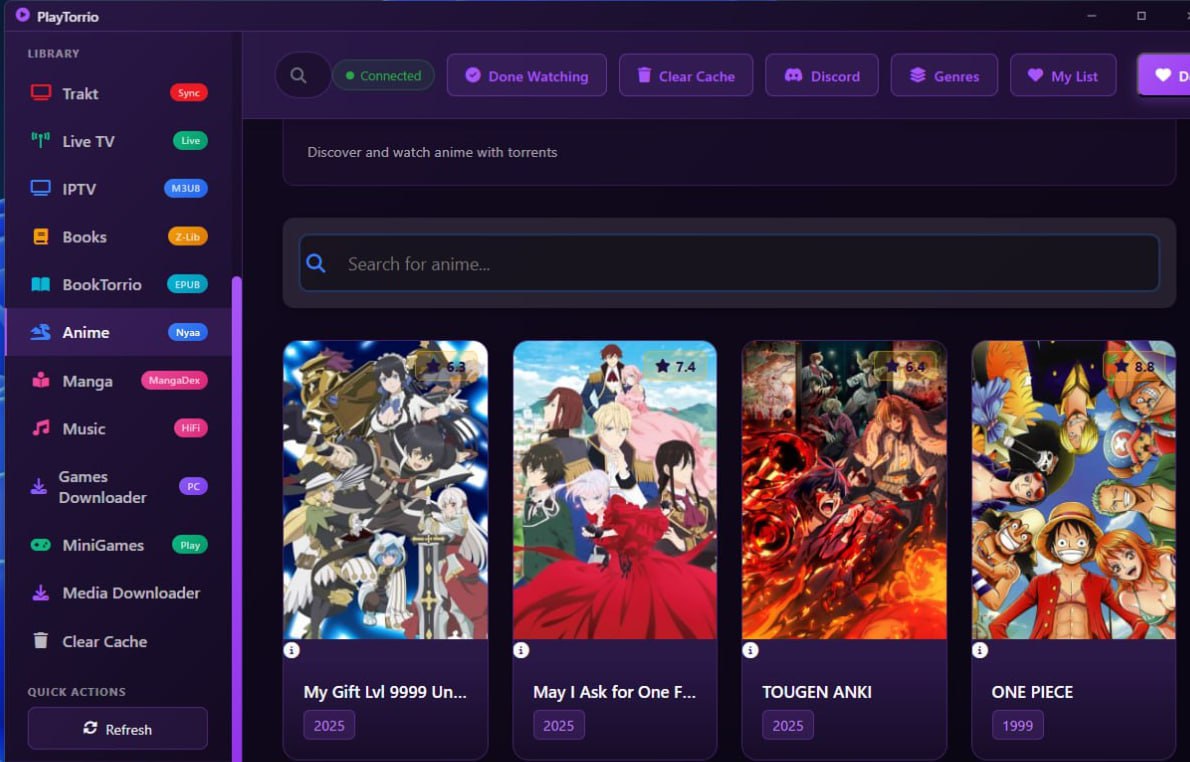Click the magnifier search icon in top bar
Viewport: 1190px width, 762px height.
(299, 75)
